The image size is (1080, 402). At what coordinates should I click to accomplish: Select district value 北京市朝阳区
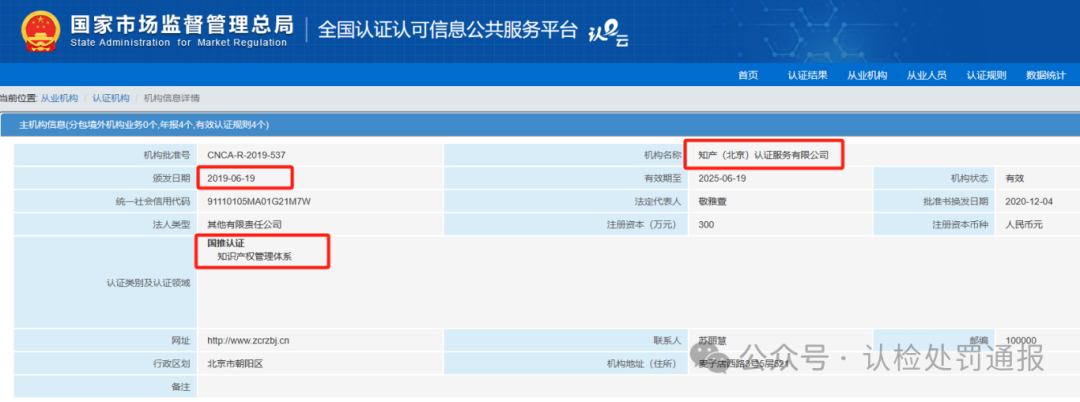pyautogui.click(x=235, y=363)
